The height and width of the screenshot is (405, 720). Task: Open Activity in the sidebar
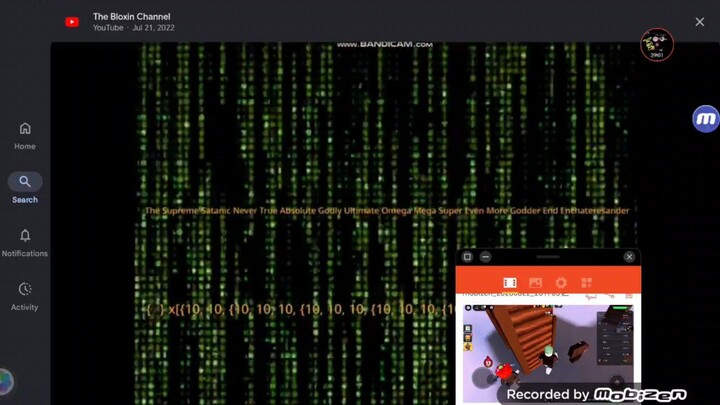tap(25, 297)
